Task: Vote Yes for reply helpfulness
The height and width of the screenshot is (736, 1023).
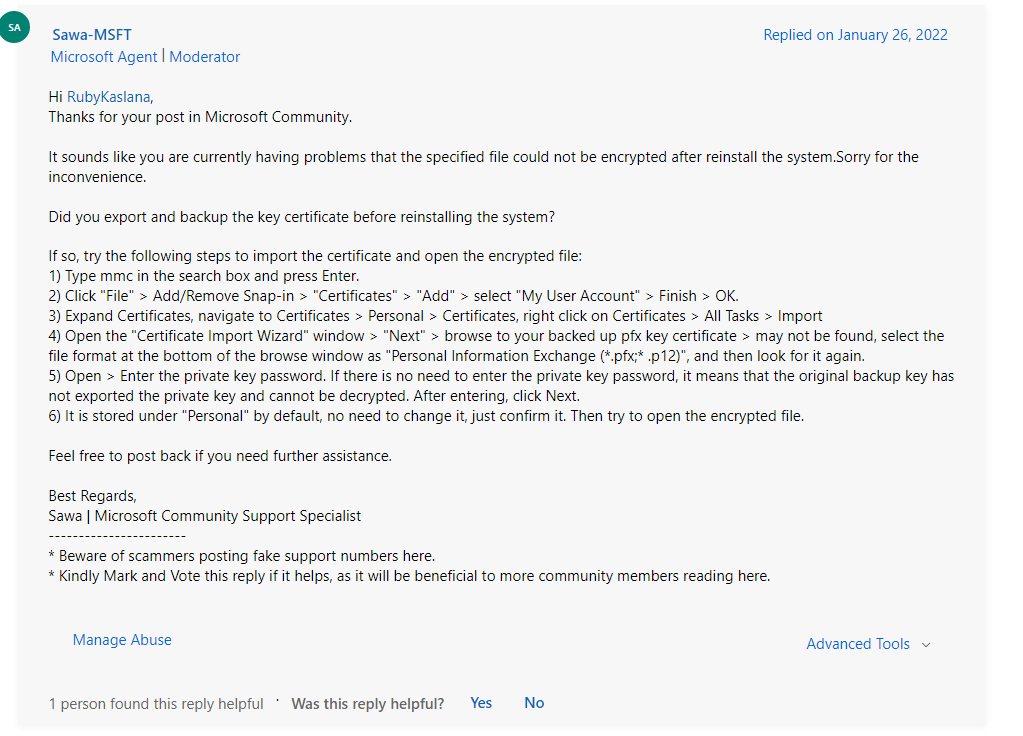Action: [x=481, y=703]
